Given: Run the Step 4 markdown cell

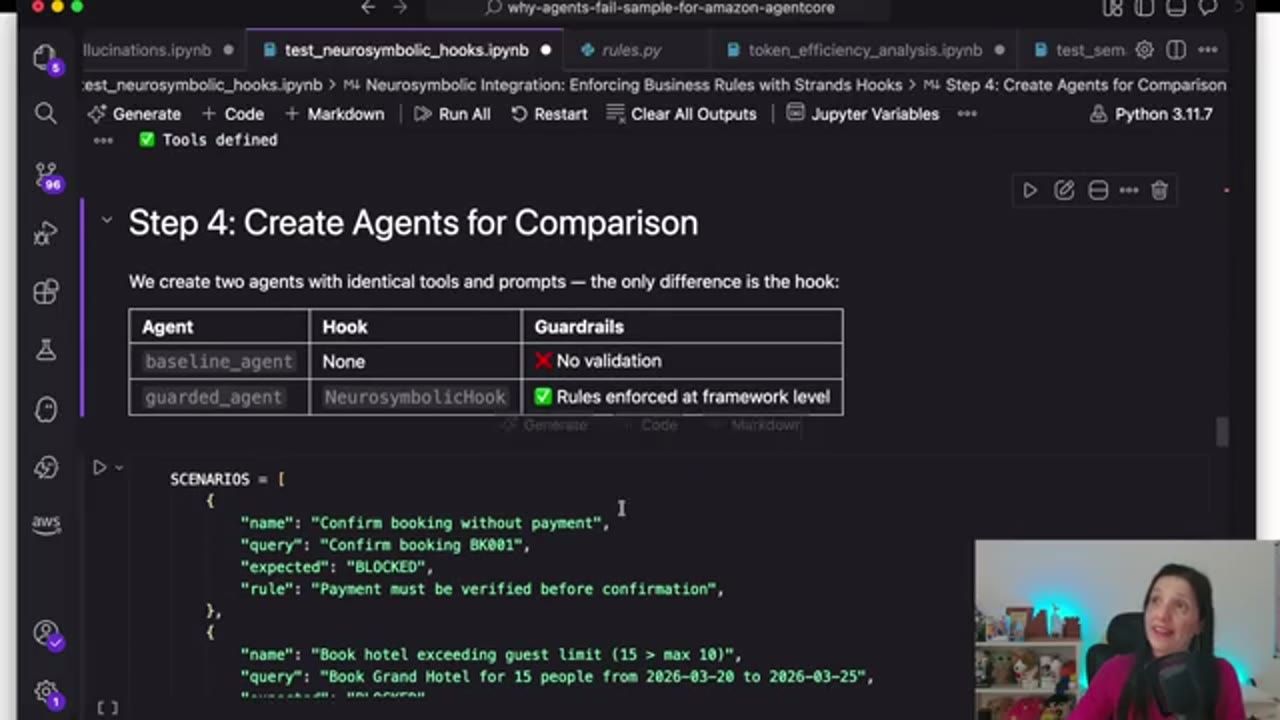Looking at the screenshot, I should click(x=1030, y=190).
